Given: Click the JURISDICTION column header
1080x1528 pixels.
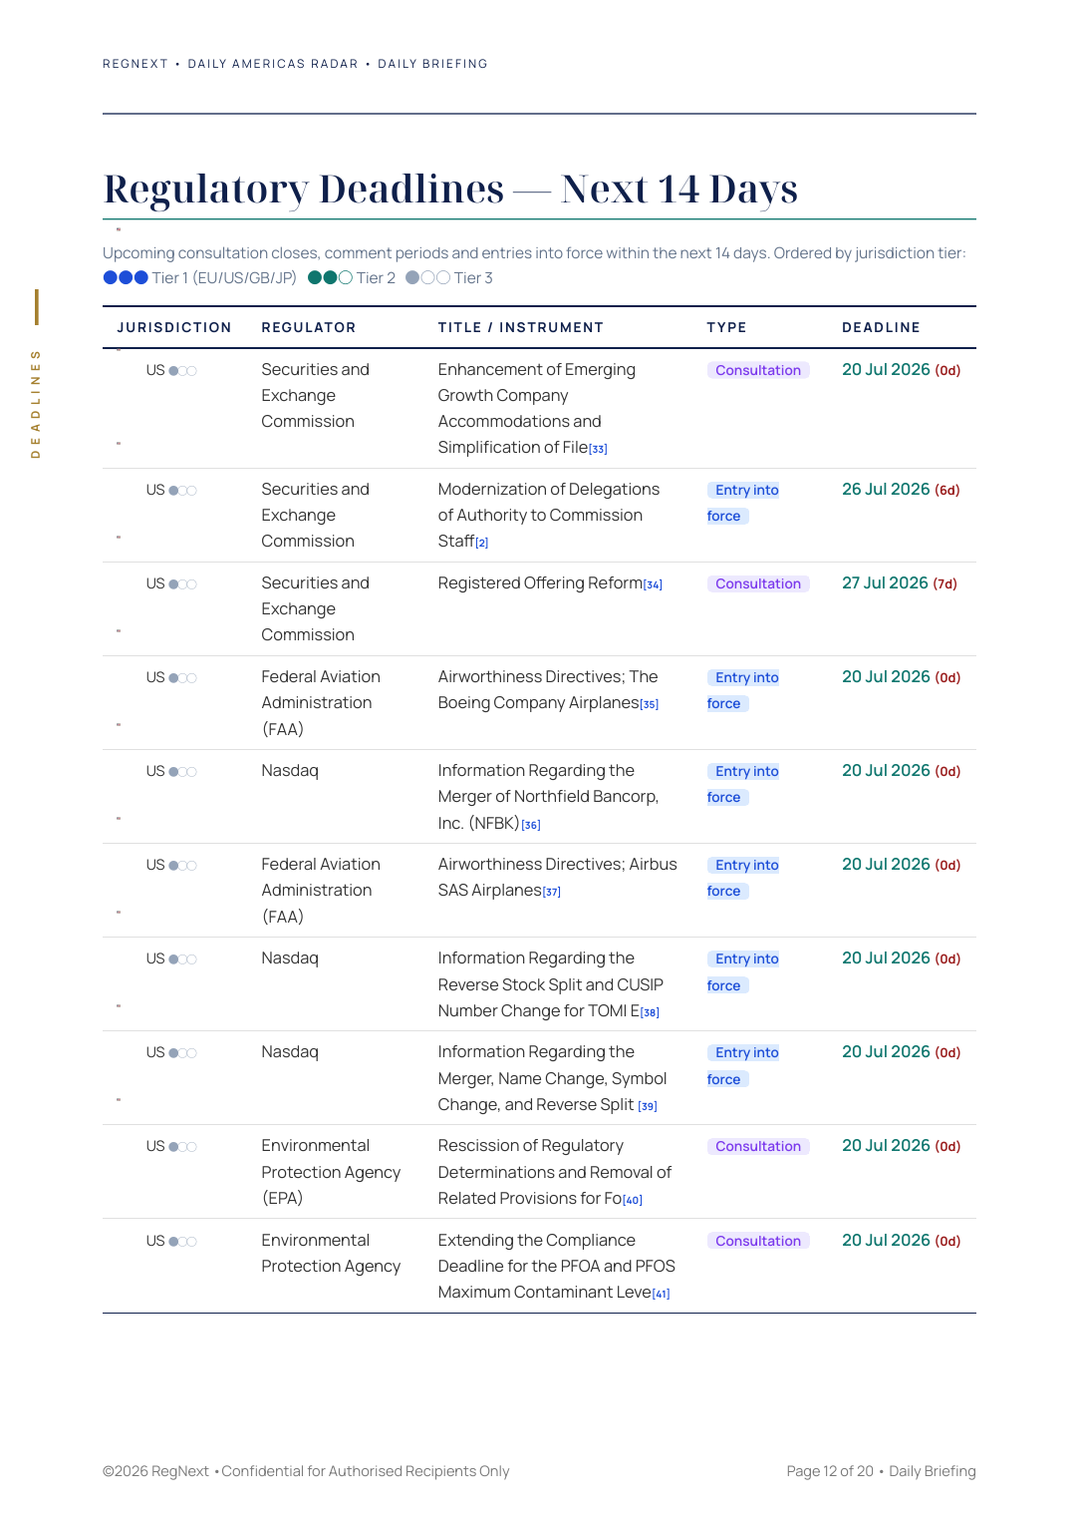Looking at the screenshot, I should pos(174,328).
